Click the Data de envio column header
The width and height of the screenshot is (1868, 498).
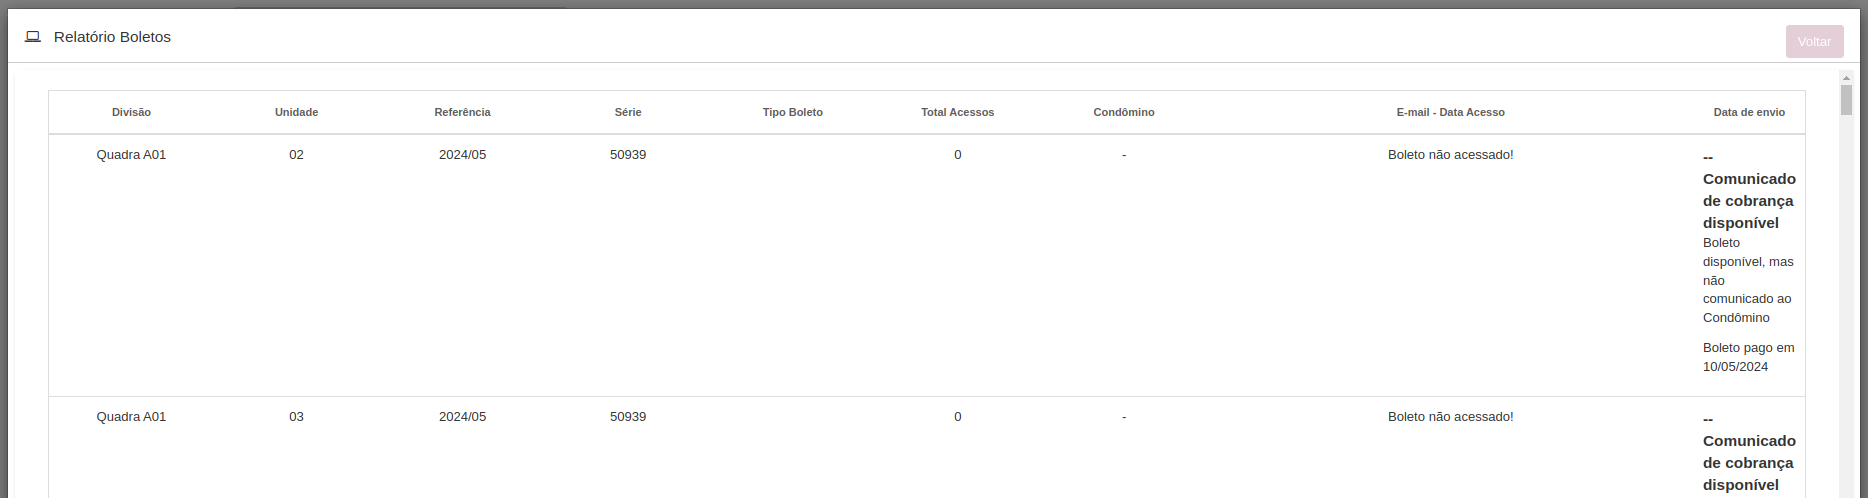[1749, 112]
